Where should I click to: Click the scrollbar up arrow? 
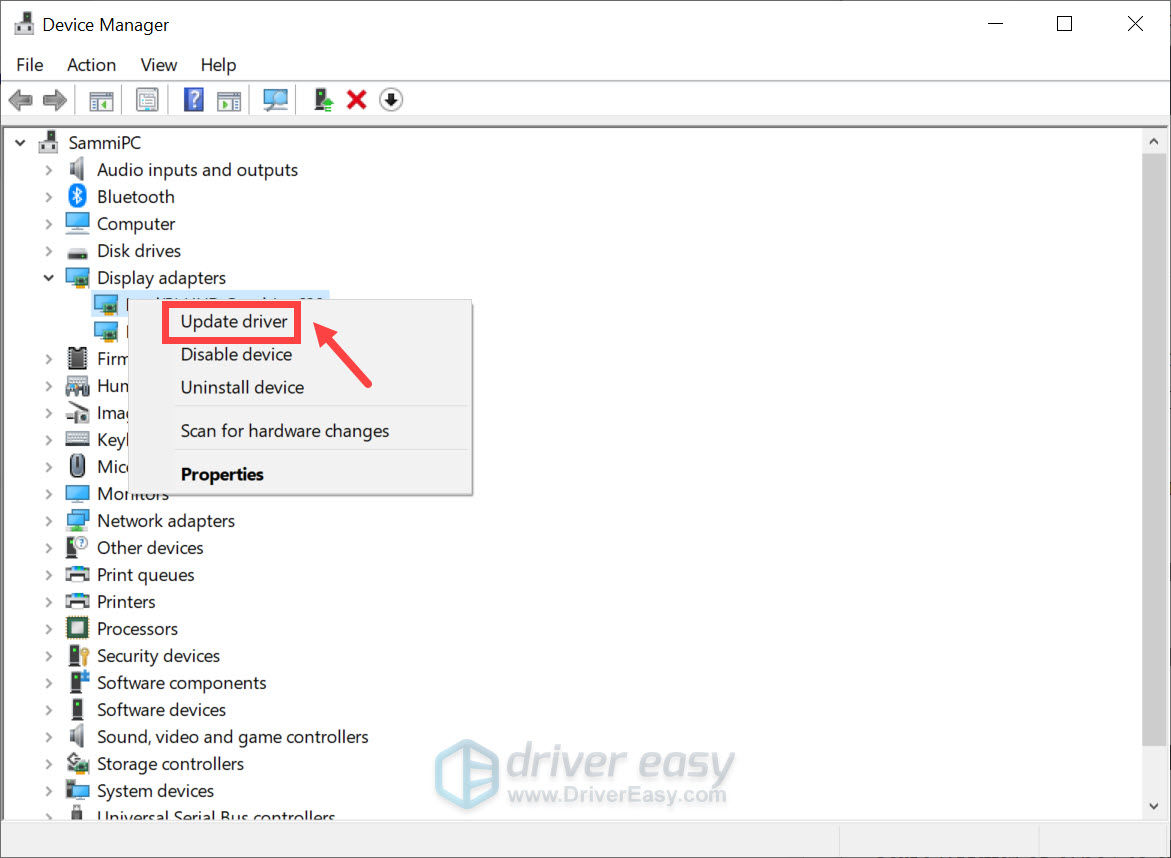[1154, 141]
